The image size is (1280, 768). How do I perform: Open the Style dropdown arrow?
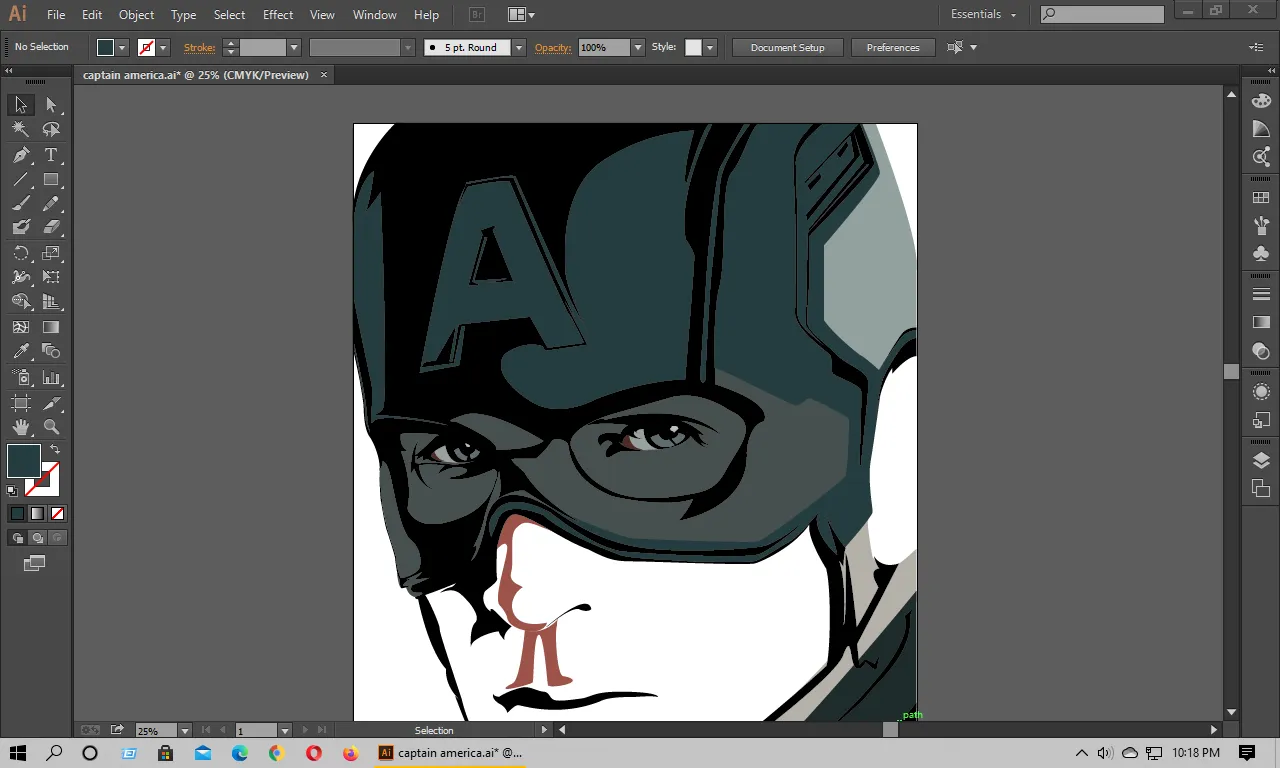coord(710,47)
